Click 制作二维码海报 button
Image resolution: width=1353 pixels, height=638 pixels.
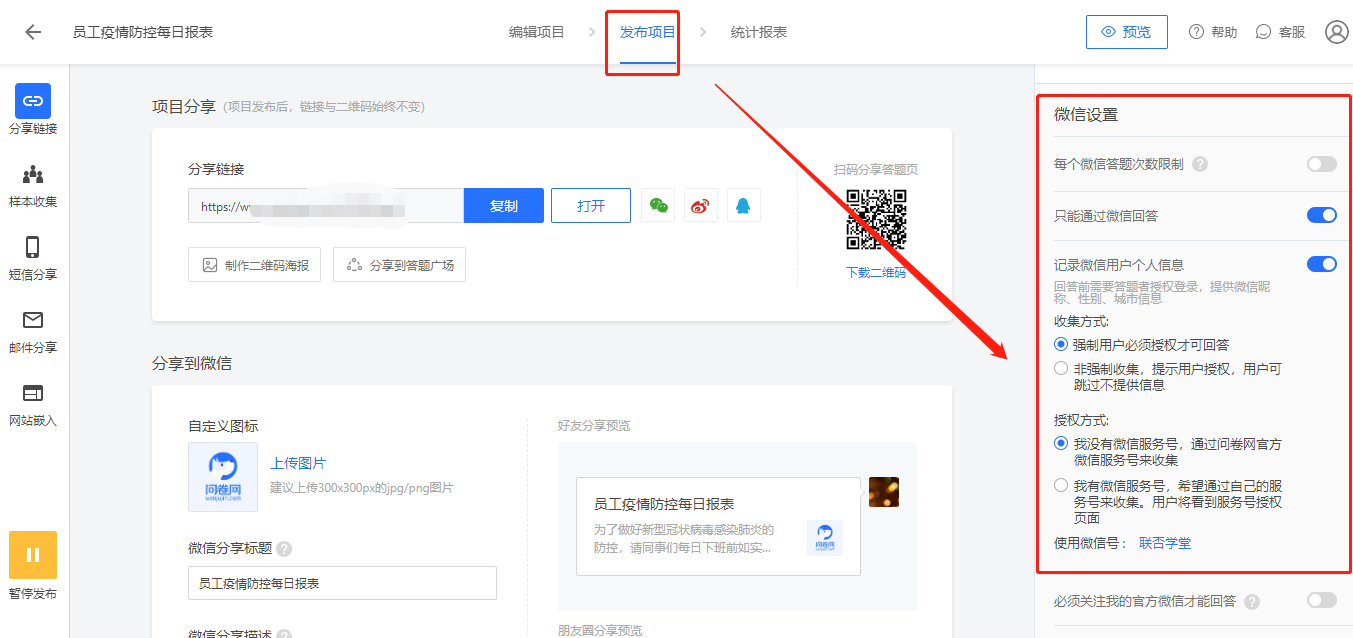click(x=254, y=265)
